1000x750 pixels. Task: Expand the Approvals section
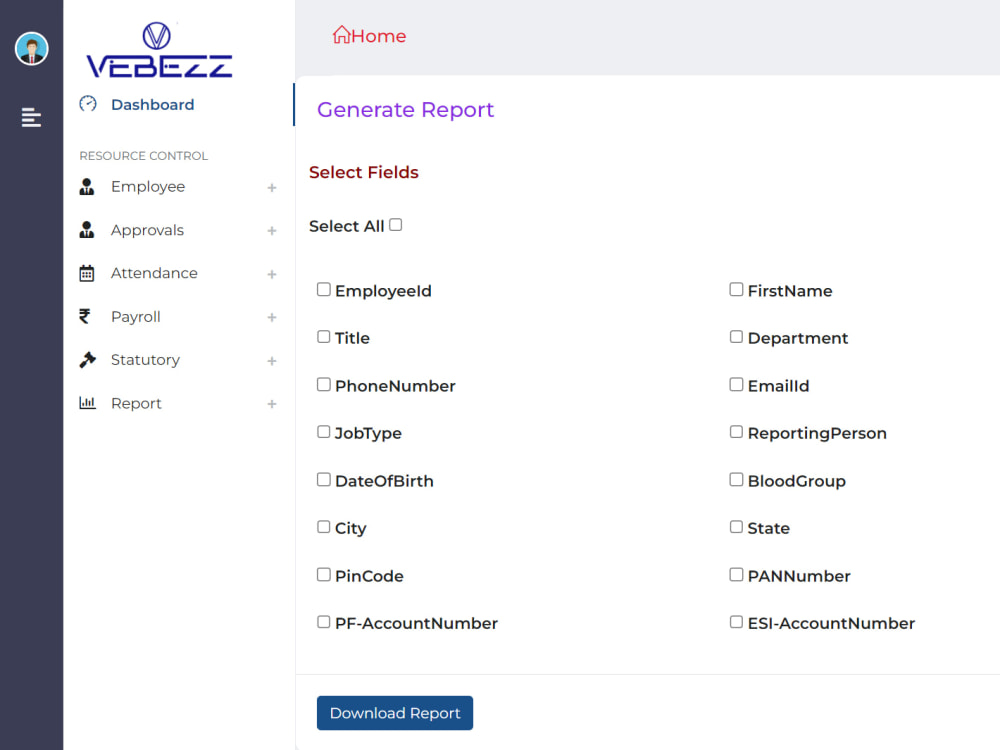click(x=272, y=231)
